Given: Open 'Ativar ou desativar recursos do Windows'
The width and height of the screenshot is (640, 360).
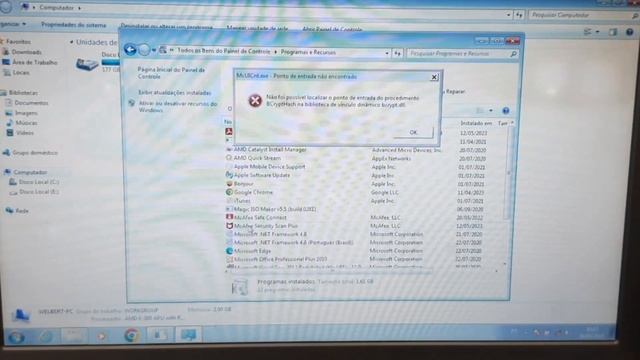Looking at the screenshot, I should click(x=178, y=107).
